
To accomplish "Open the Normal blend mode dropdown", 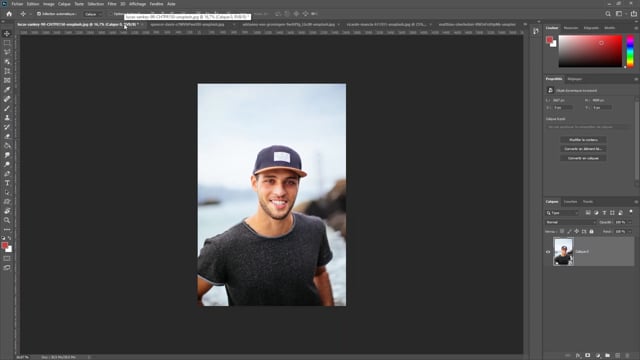I will pos(571,222).
